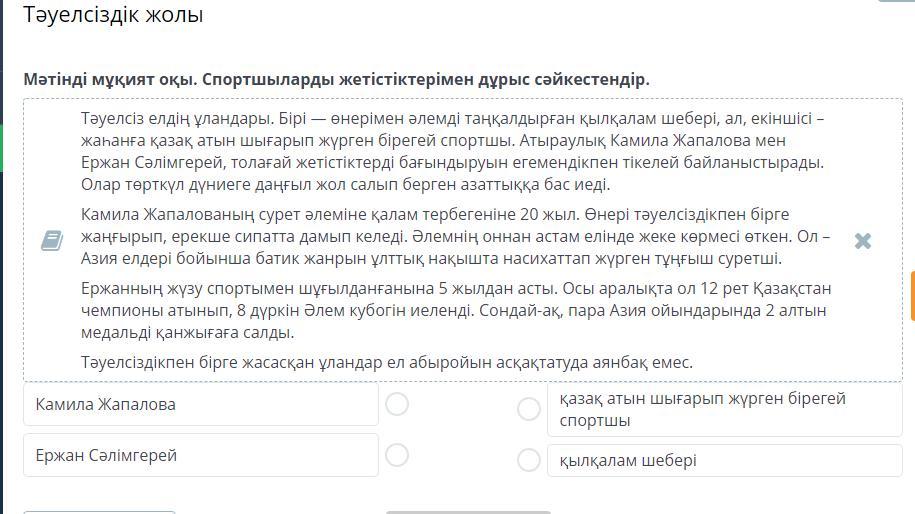Image resolution: width=915 pixels, height=514 pixels.
Task: Click the book icon beside the passage
Action: click(x=52, y=241)
